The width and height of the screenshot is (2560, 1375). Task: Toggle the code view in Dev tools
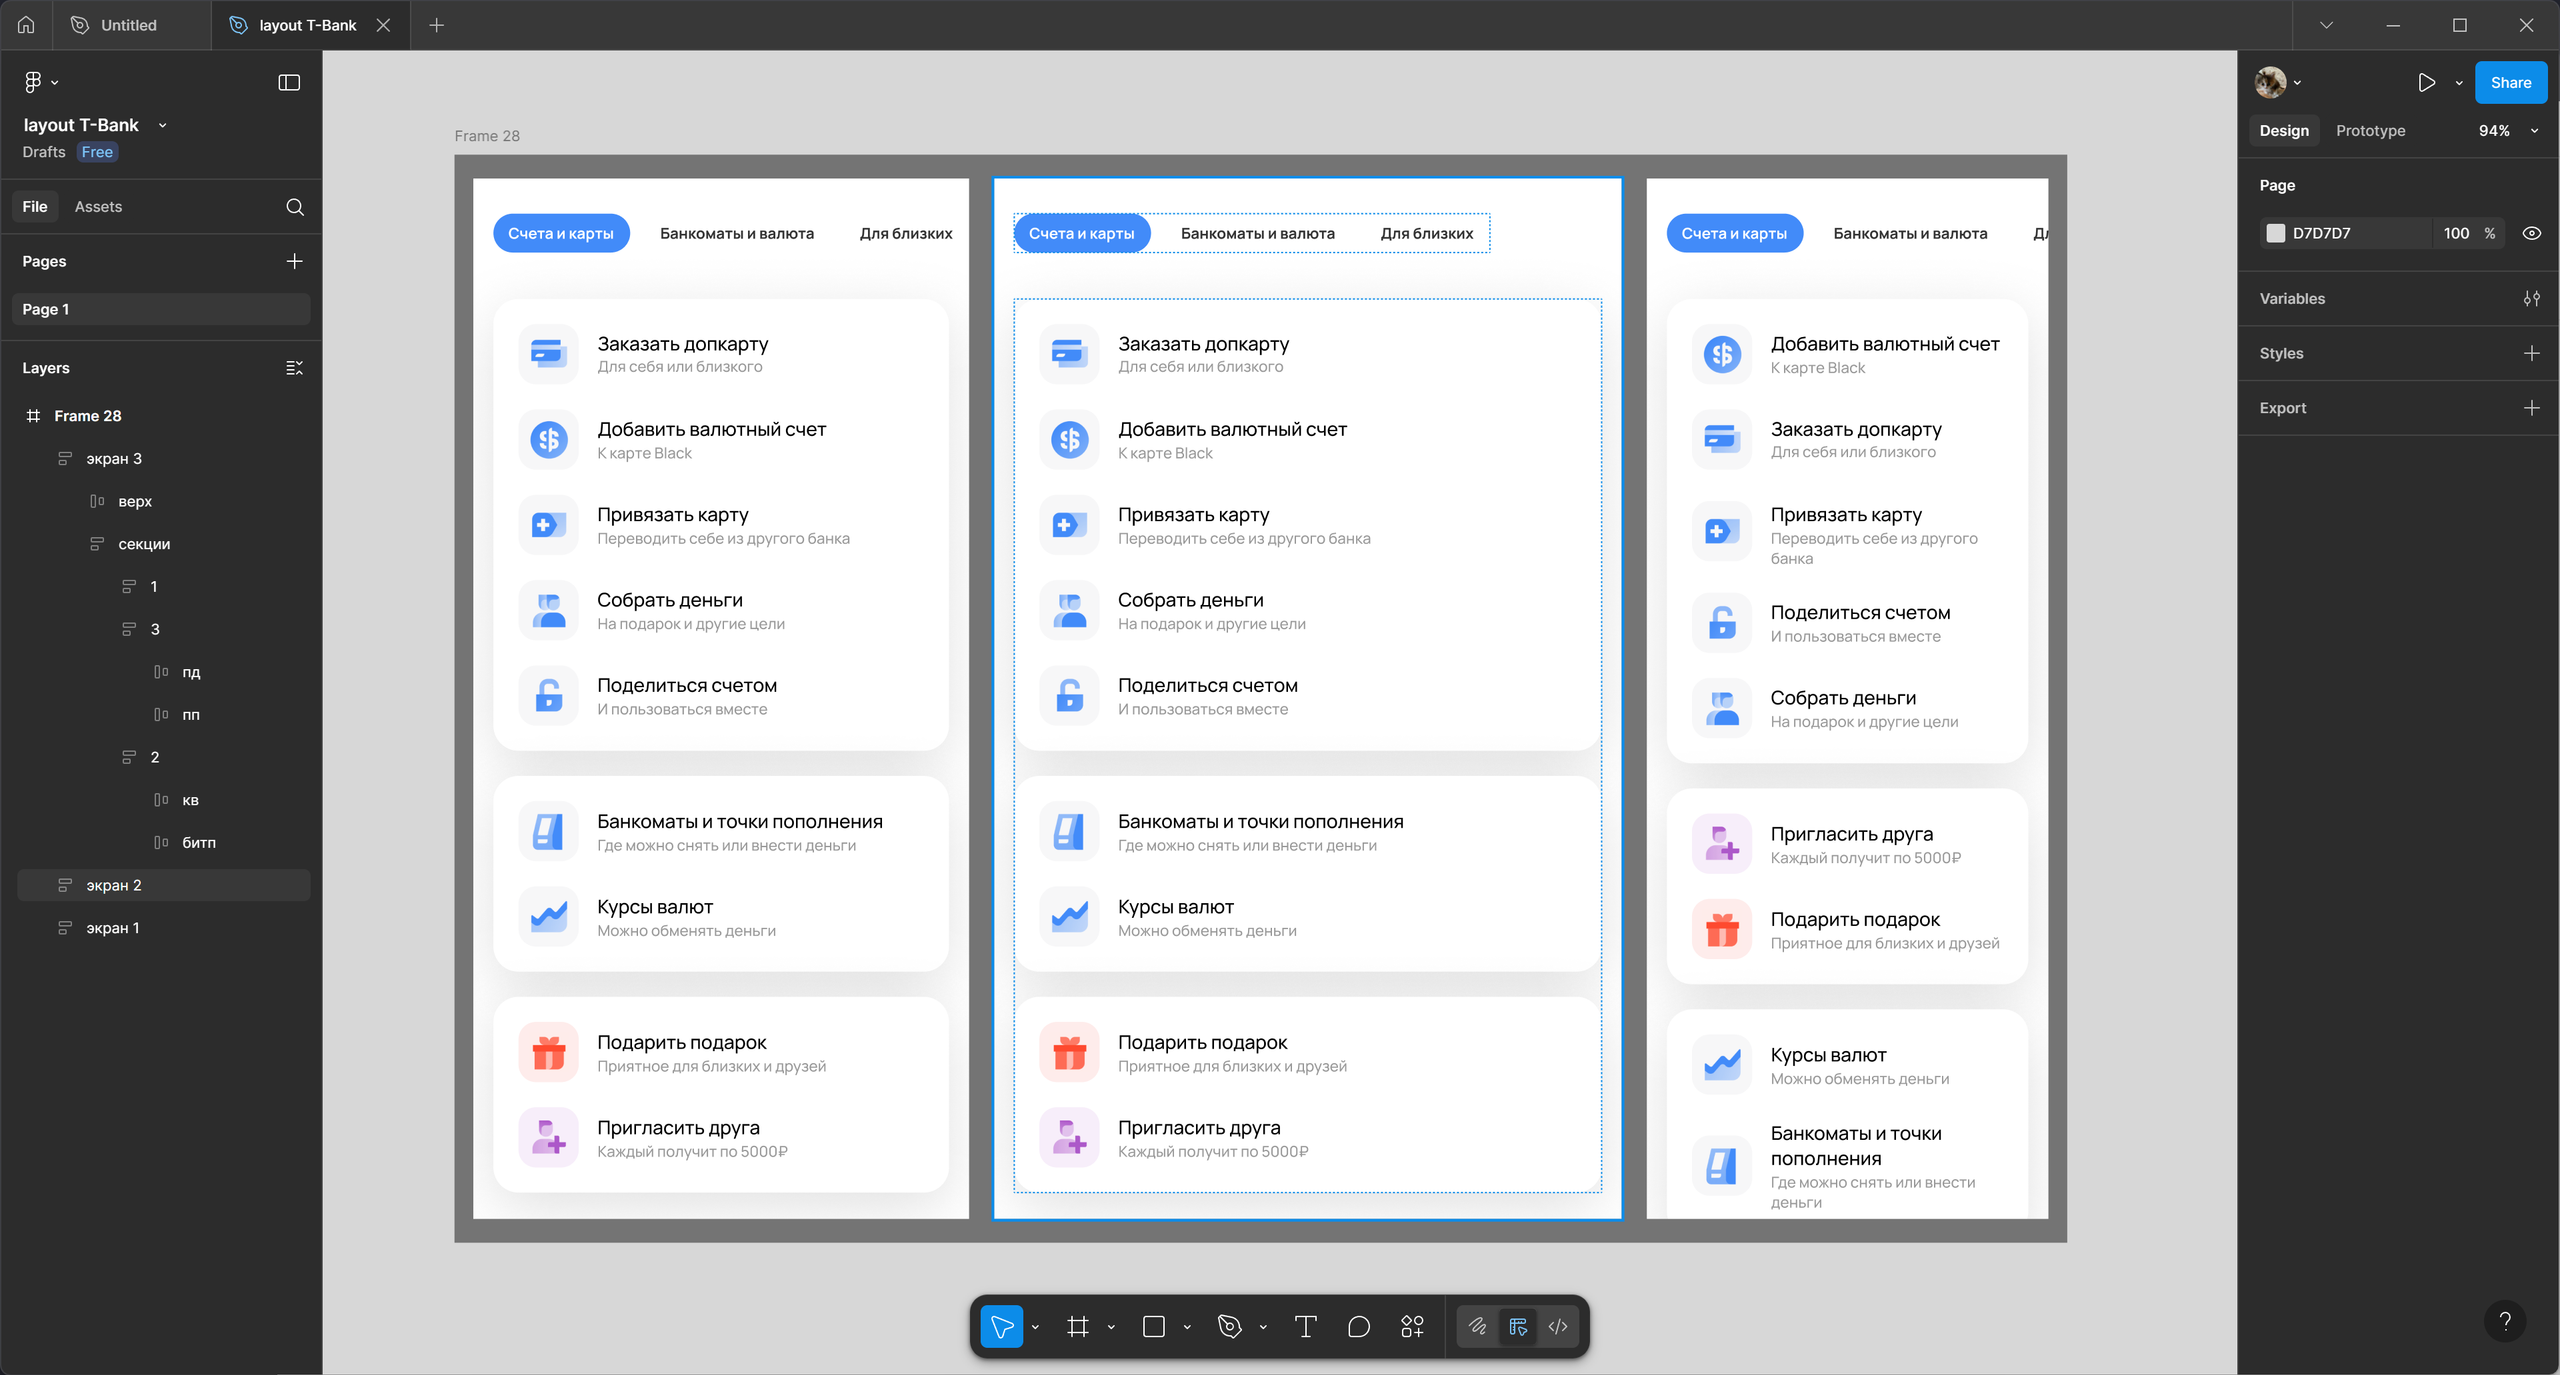(1557, 1326)
